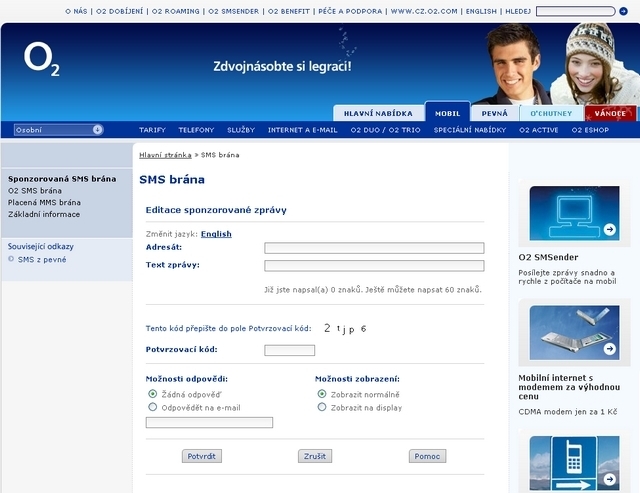Click the mobile phone road-sign thumbnail image
The width and height of the screenshot is (640, 493).
574,463
